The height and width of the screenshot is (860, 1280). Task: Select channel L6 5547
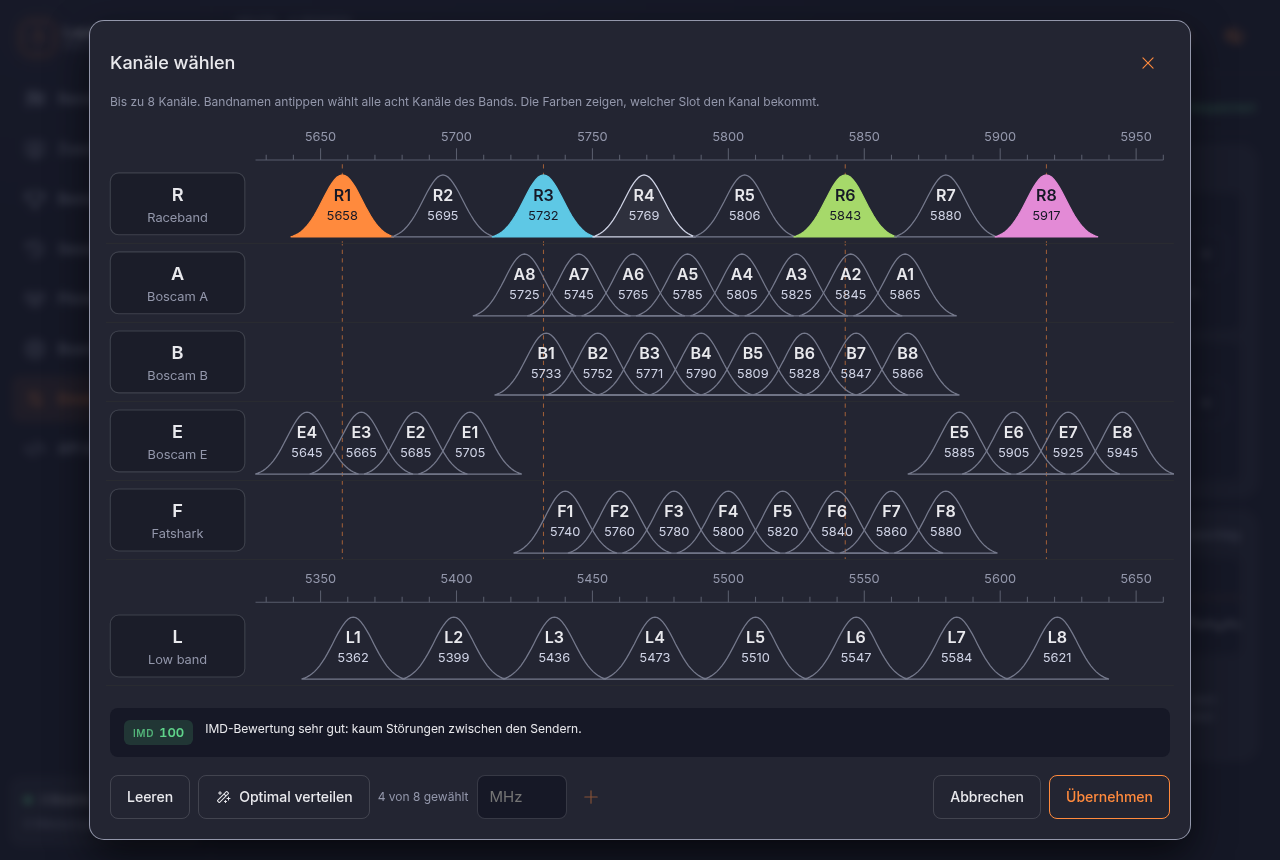tap(856, 647)
